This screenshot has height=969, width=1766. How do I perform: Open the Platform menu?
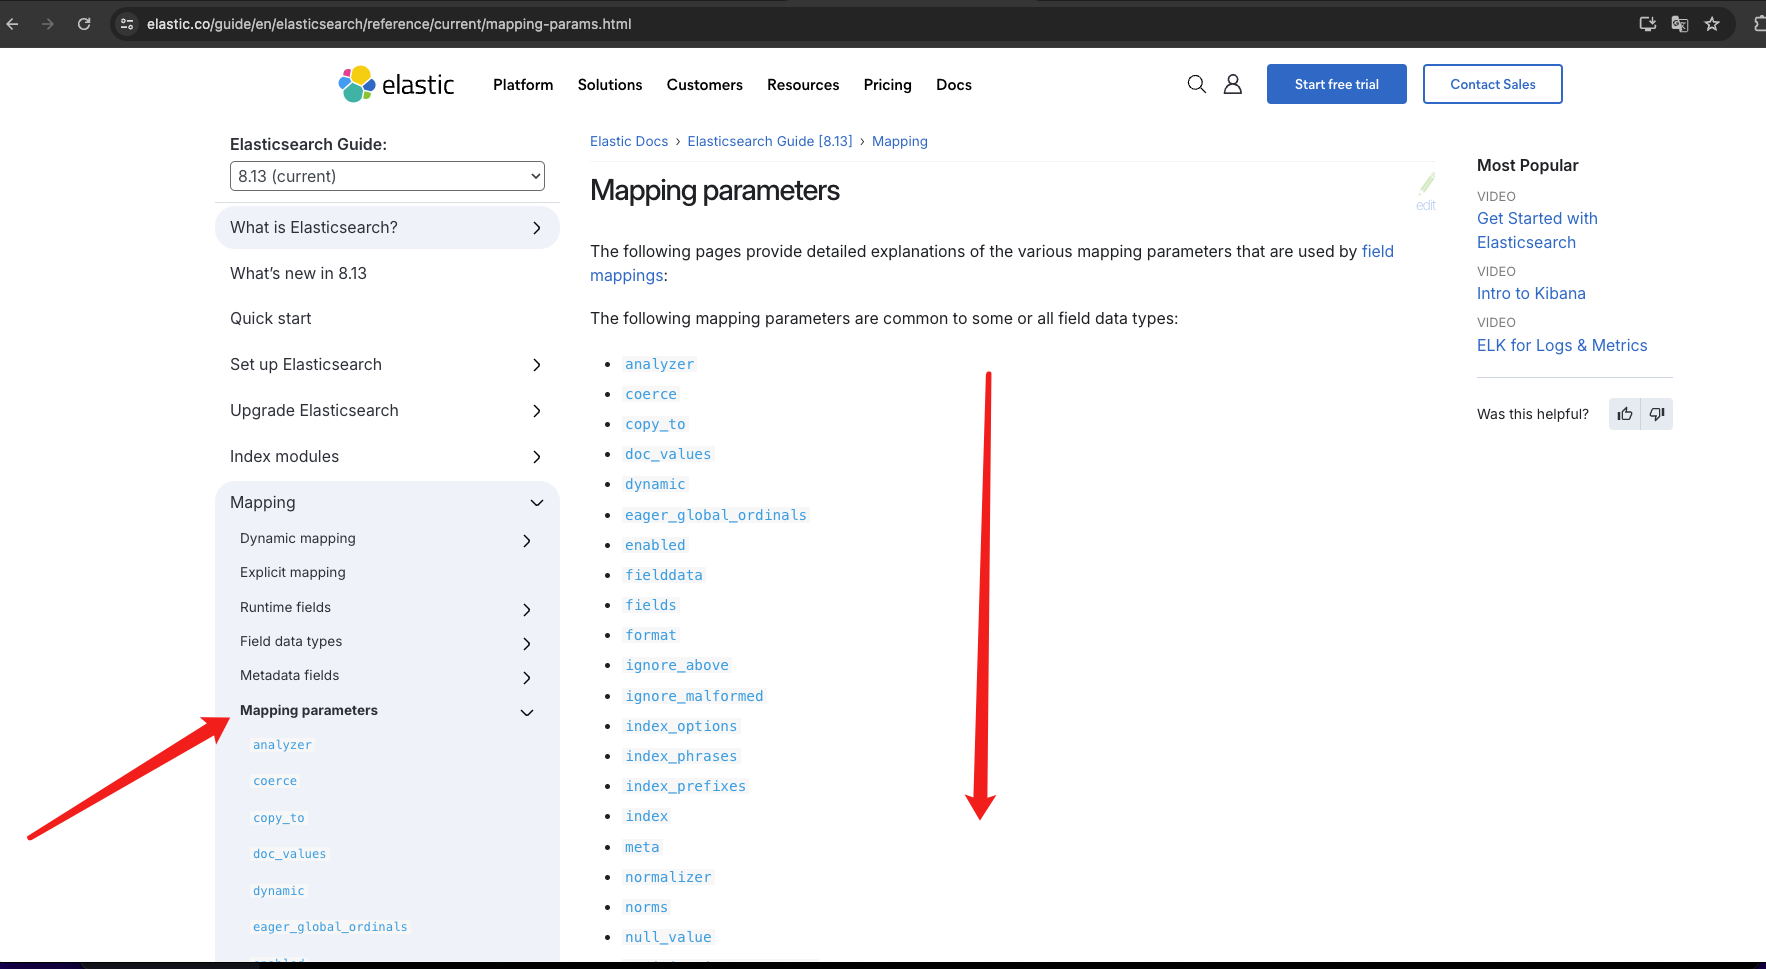pos(523,85)
